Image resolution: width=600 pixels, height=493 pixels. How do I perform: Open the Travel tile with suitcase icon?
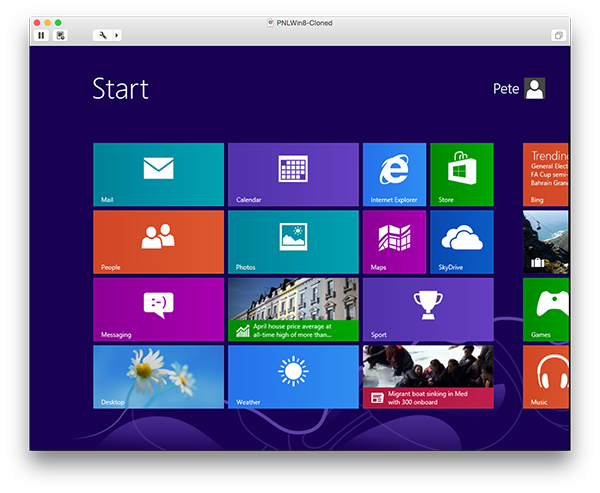pyautogui.click(x=546, y=242)
